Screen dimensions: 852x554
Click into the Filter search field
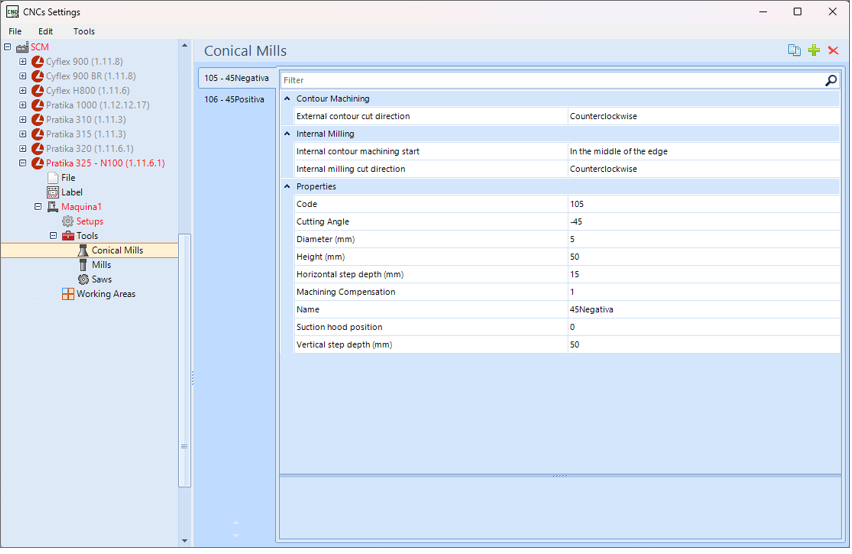pyautogui.click(x=552, y=80)
